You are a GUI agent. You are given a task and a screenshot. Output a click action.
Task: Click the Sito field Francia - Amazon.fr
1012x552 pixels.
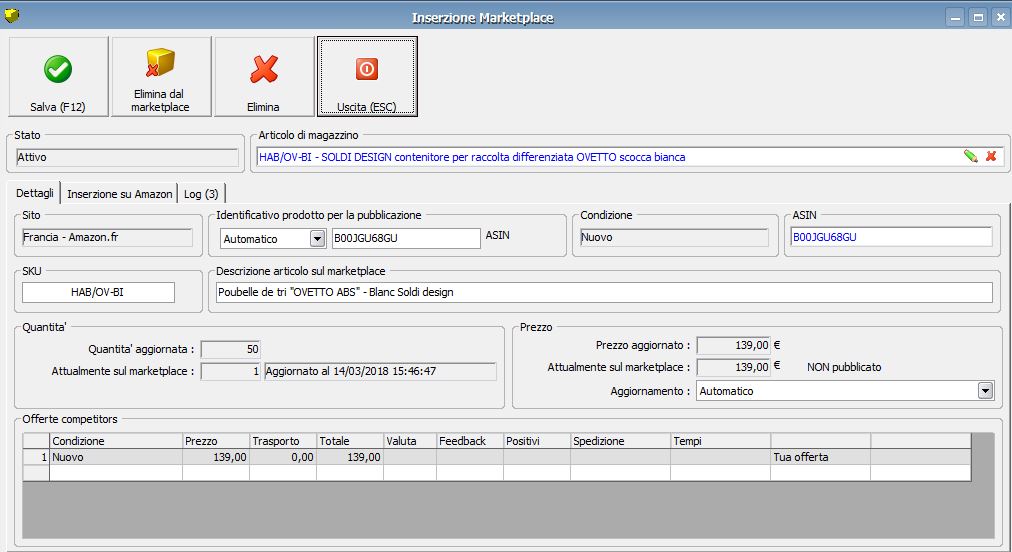tap(107, 237)
